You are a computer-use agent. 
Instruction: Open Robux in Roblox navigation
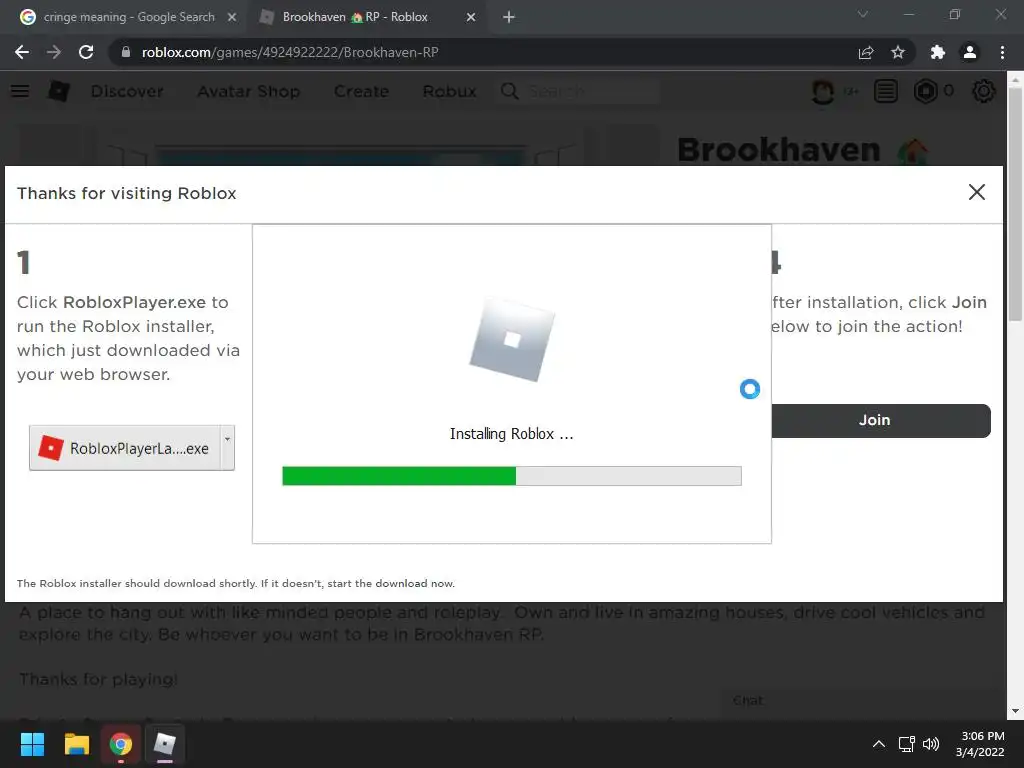pyautogui.click(x=449, y=91)
